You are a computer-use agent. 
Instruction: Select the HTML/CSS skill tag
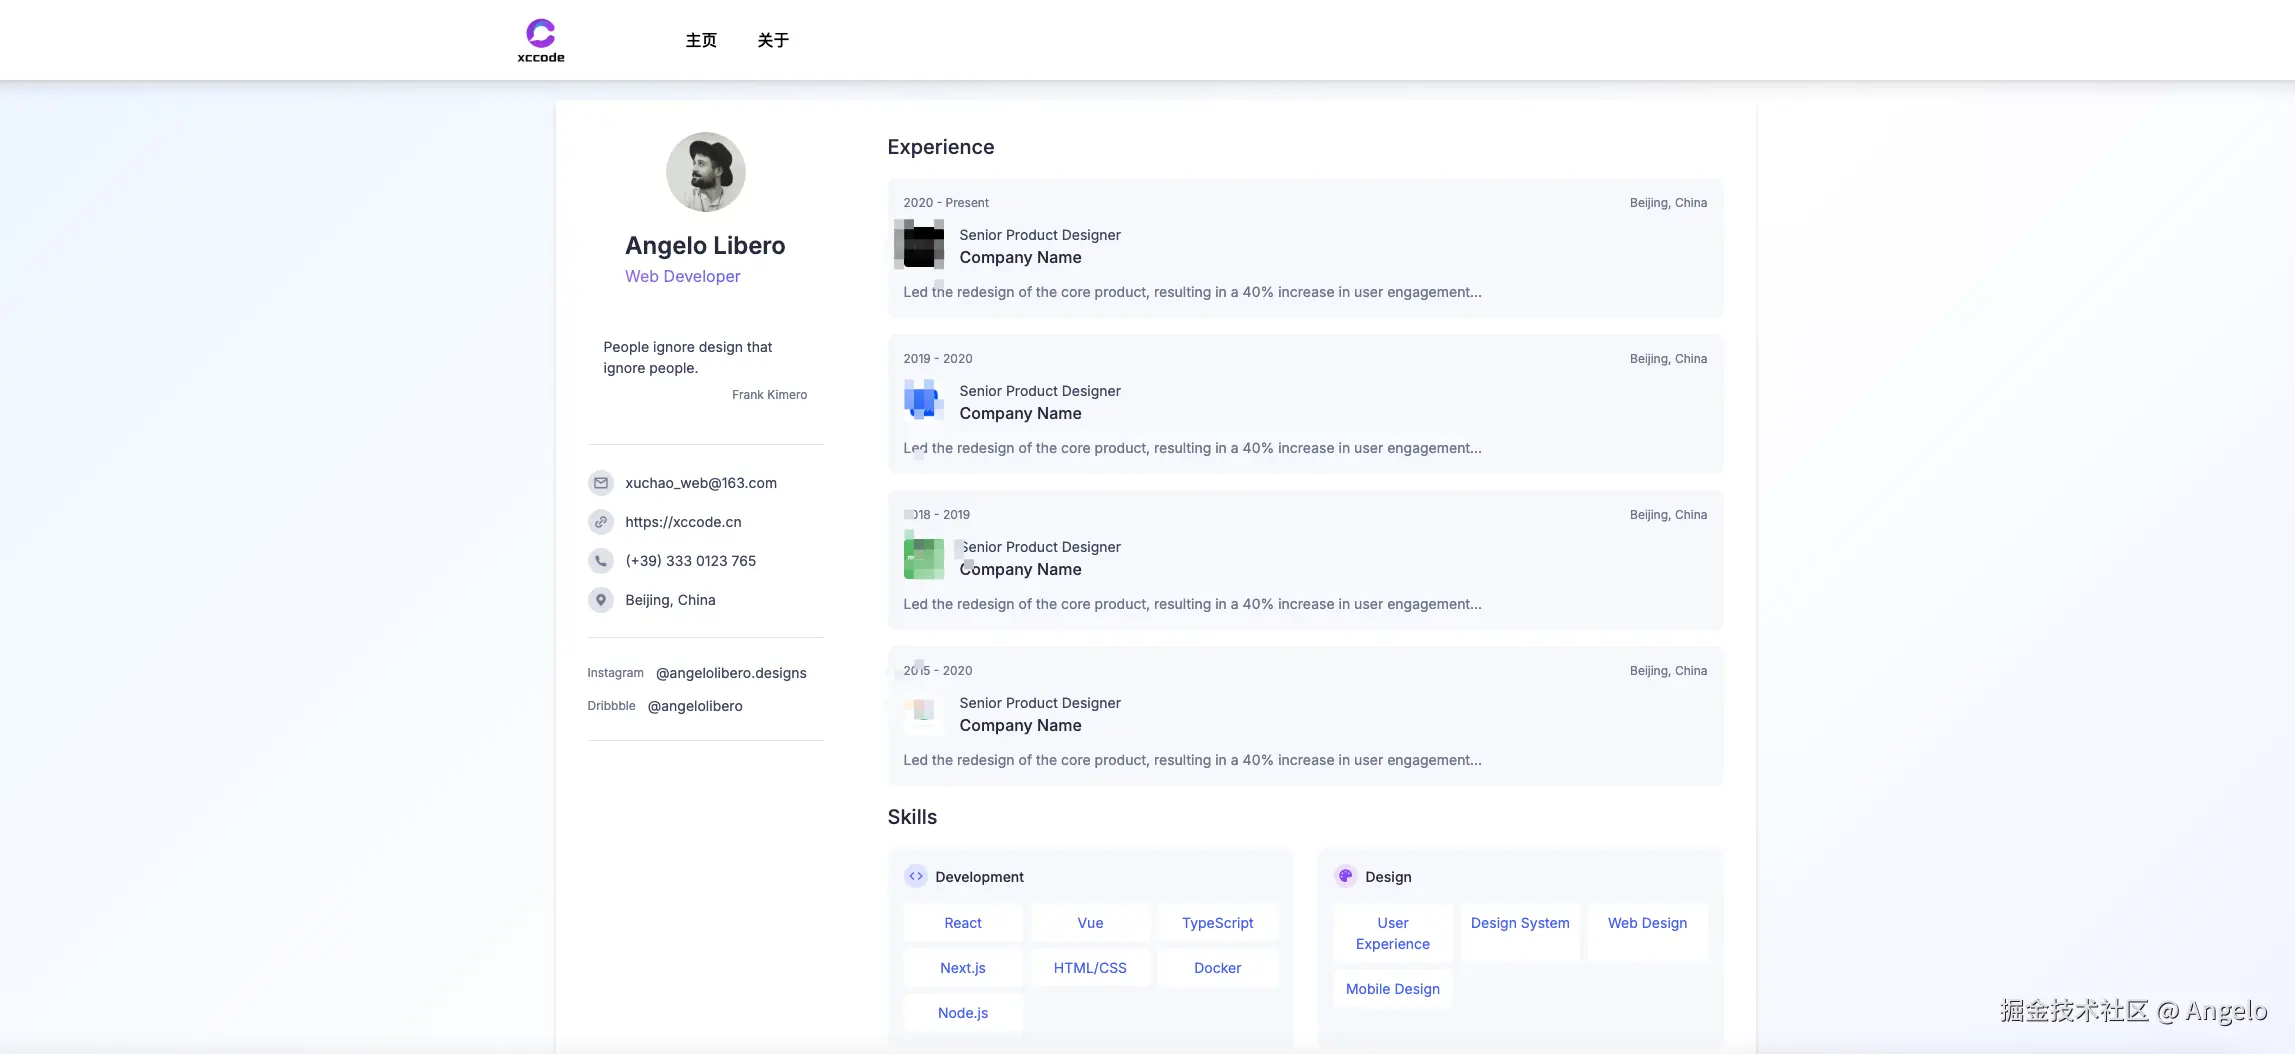(1091, 968)
